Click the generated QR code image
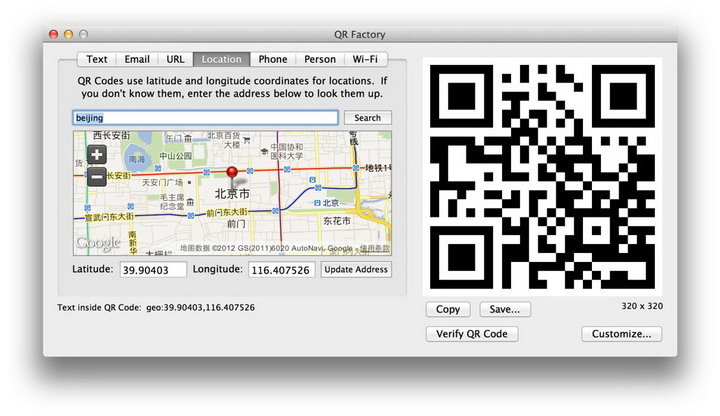720x416 pixels. (542, 177)
